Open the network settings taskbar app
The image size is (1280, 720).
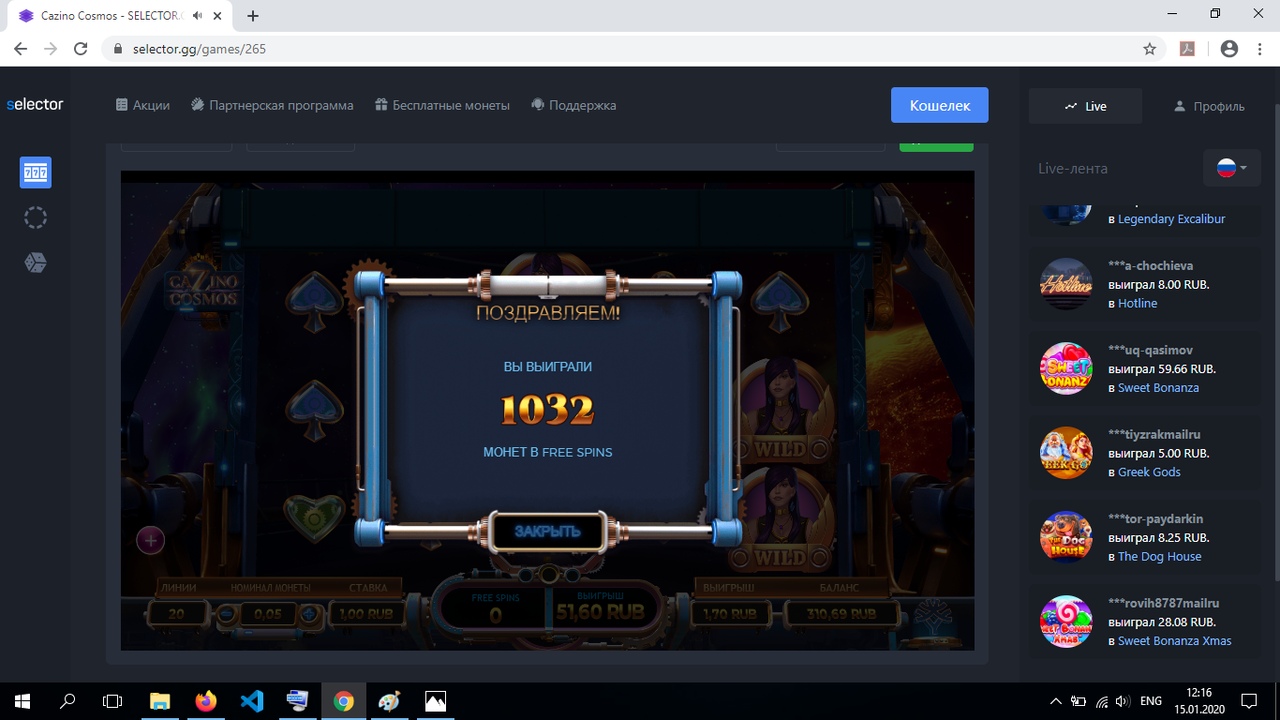(298, 701)
